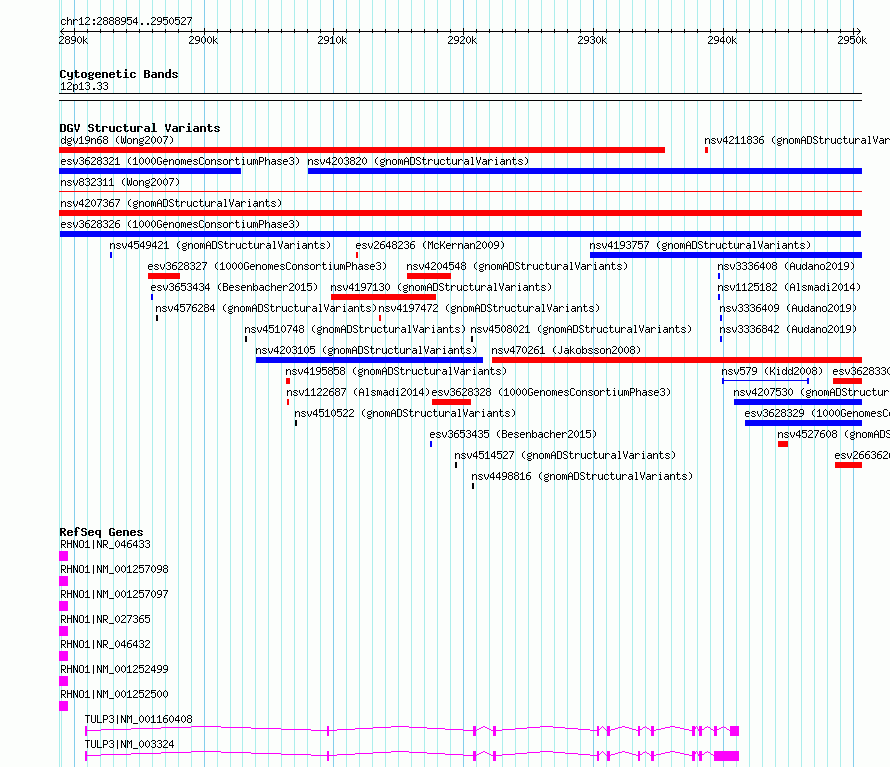Click the 2920k ruler position

click(x=463, y=40)
